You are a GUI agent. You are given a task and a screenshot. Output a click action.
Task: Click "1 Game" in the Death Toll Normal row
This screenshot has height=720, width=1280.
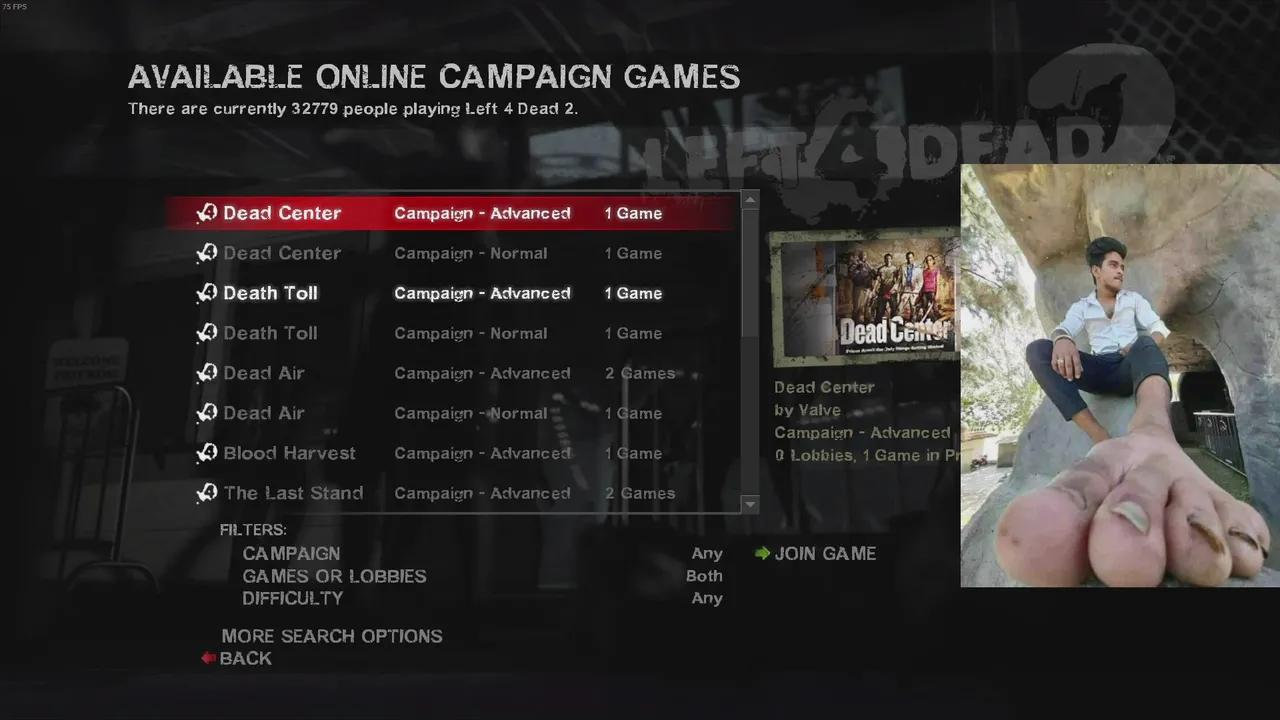633,333
